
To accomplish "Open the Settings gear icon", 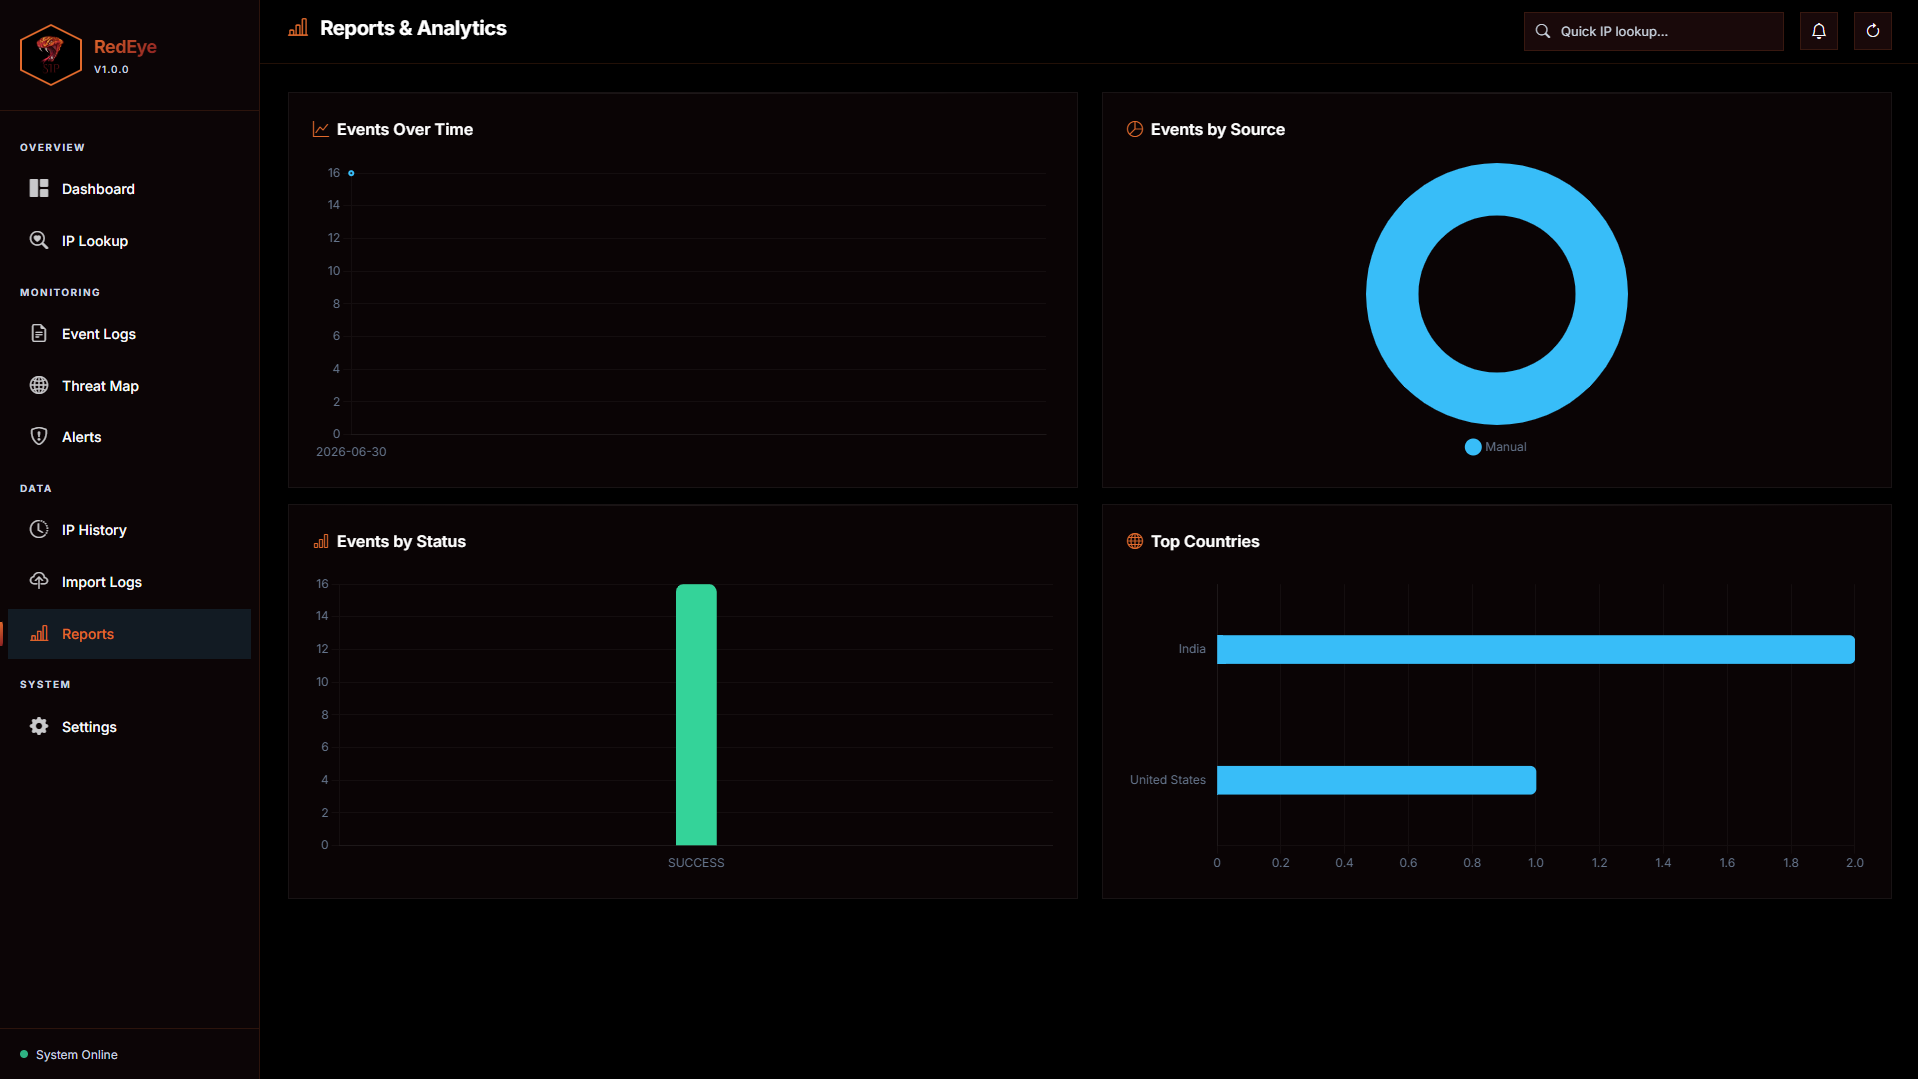I will click(39, 726).
